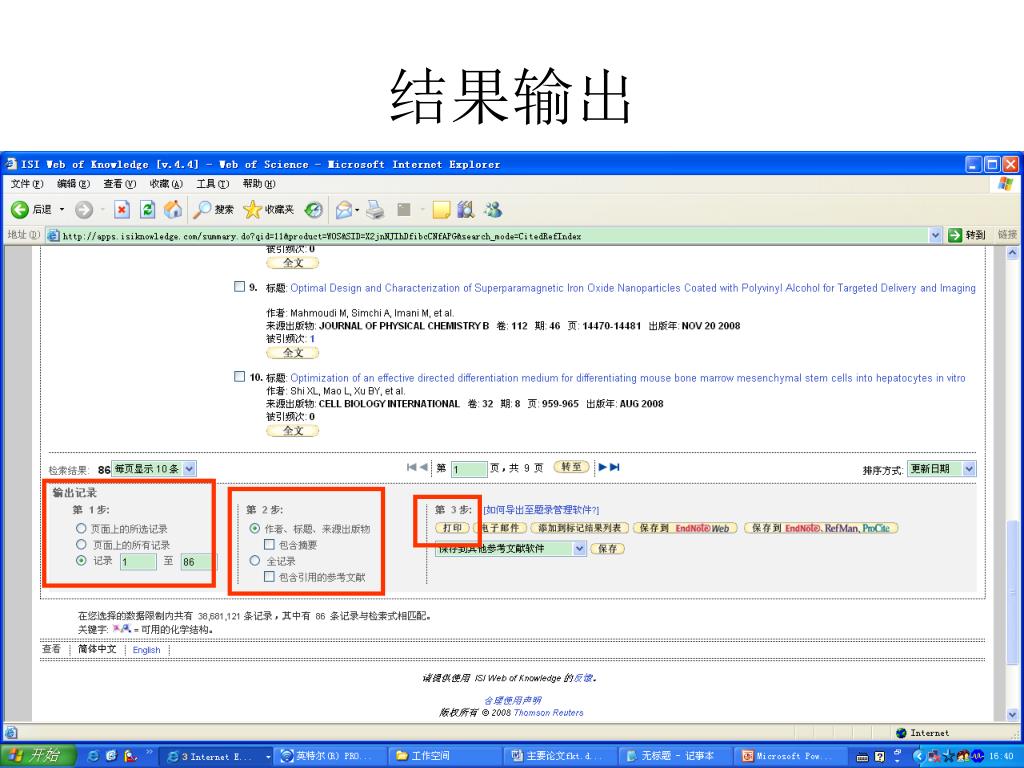The height and width of the screenshot is (768, 1024).
Task: Click the Internet zone globe in status bar
Action: tap(901, 733)
